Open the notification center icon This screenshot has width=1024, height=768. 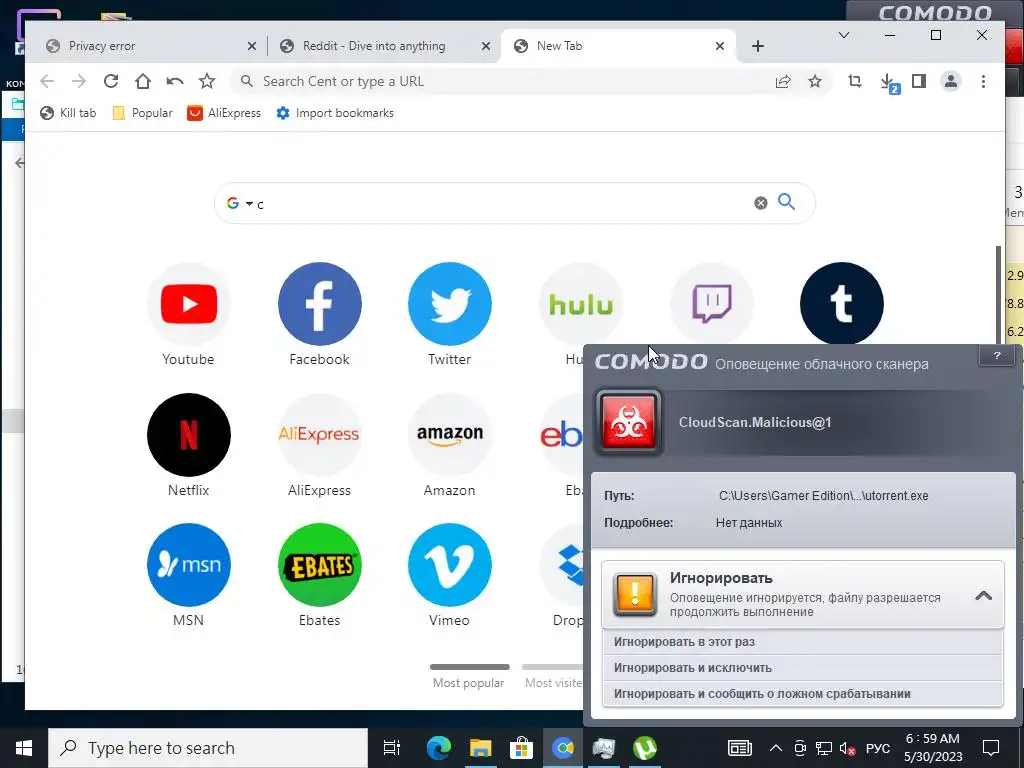click(991, 748)
